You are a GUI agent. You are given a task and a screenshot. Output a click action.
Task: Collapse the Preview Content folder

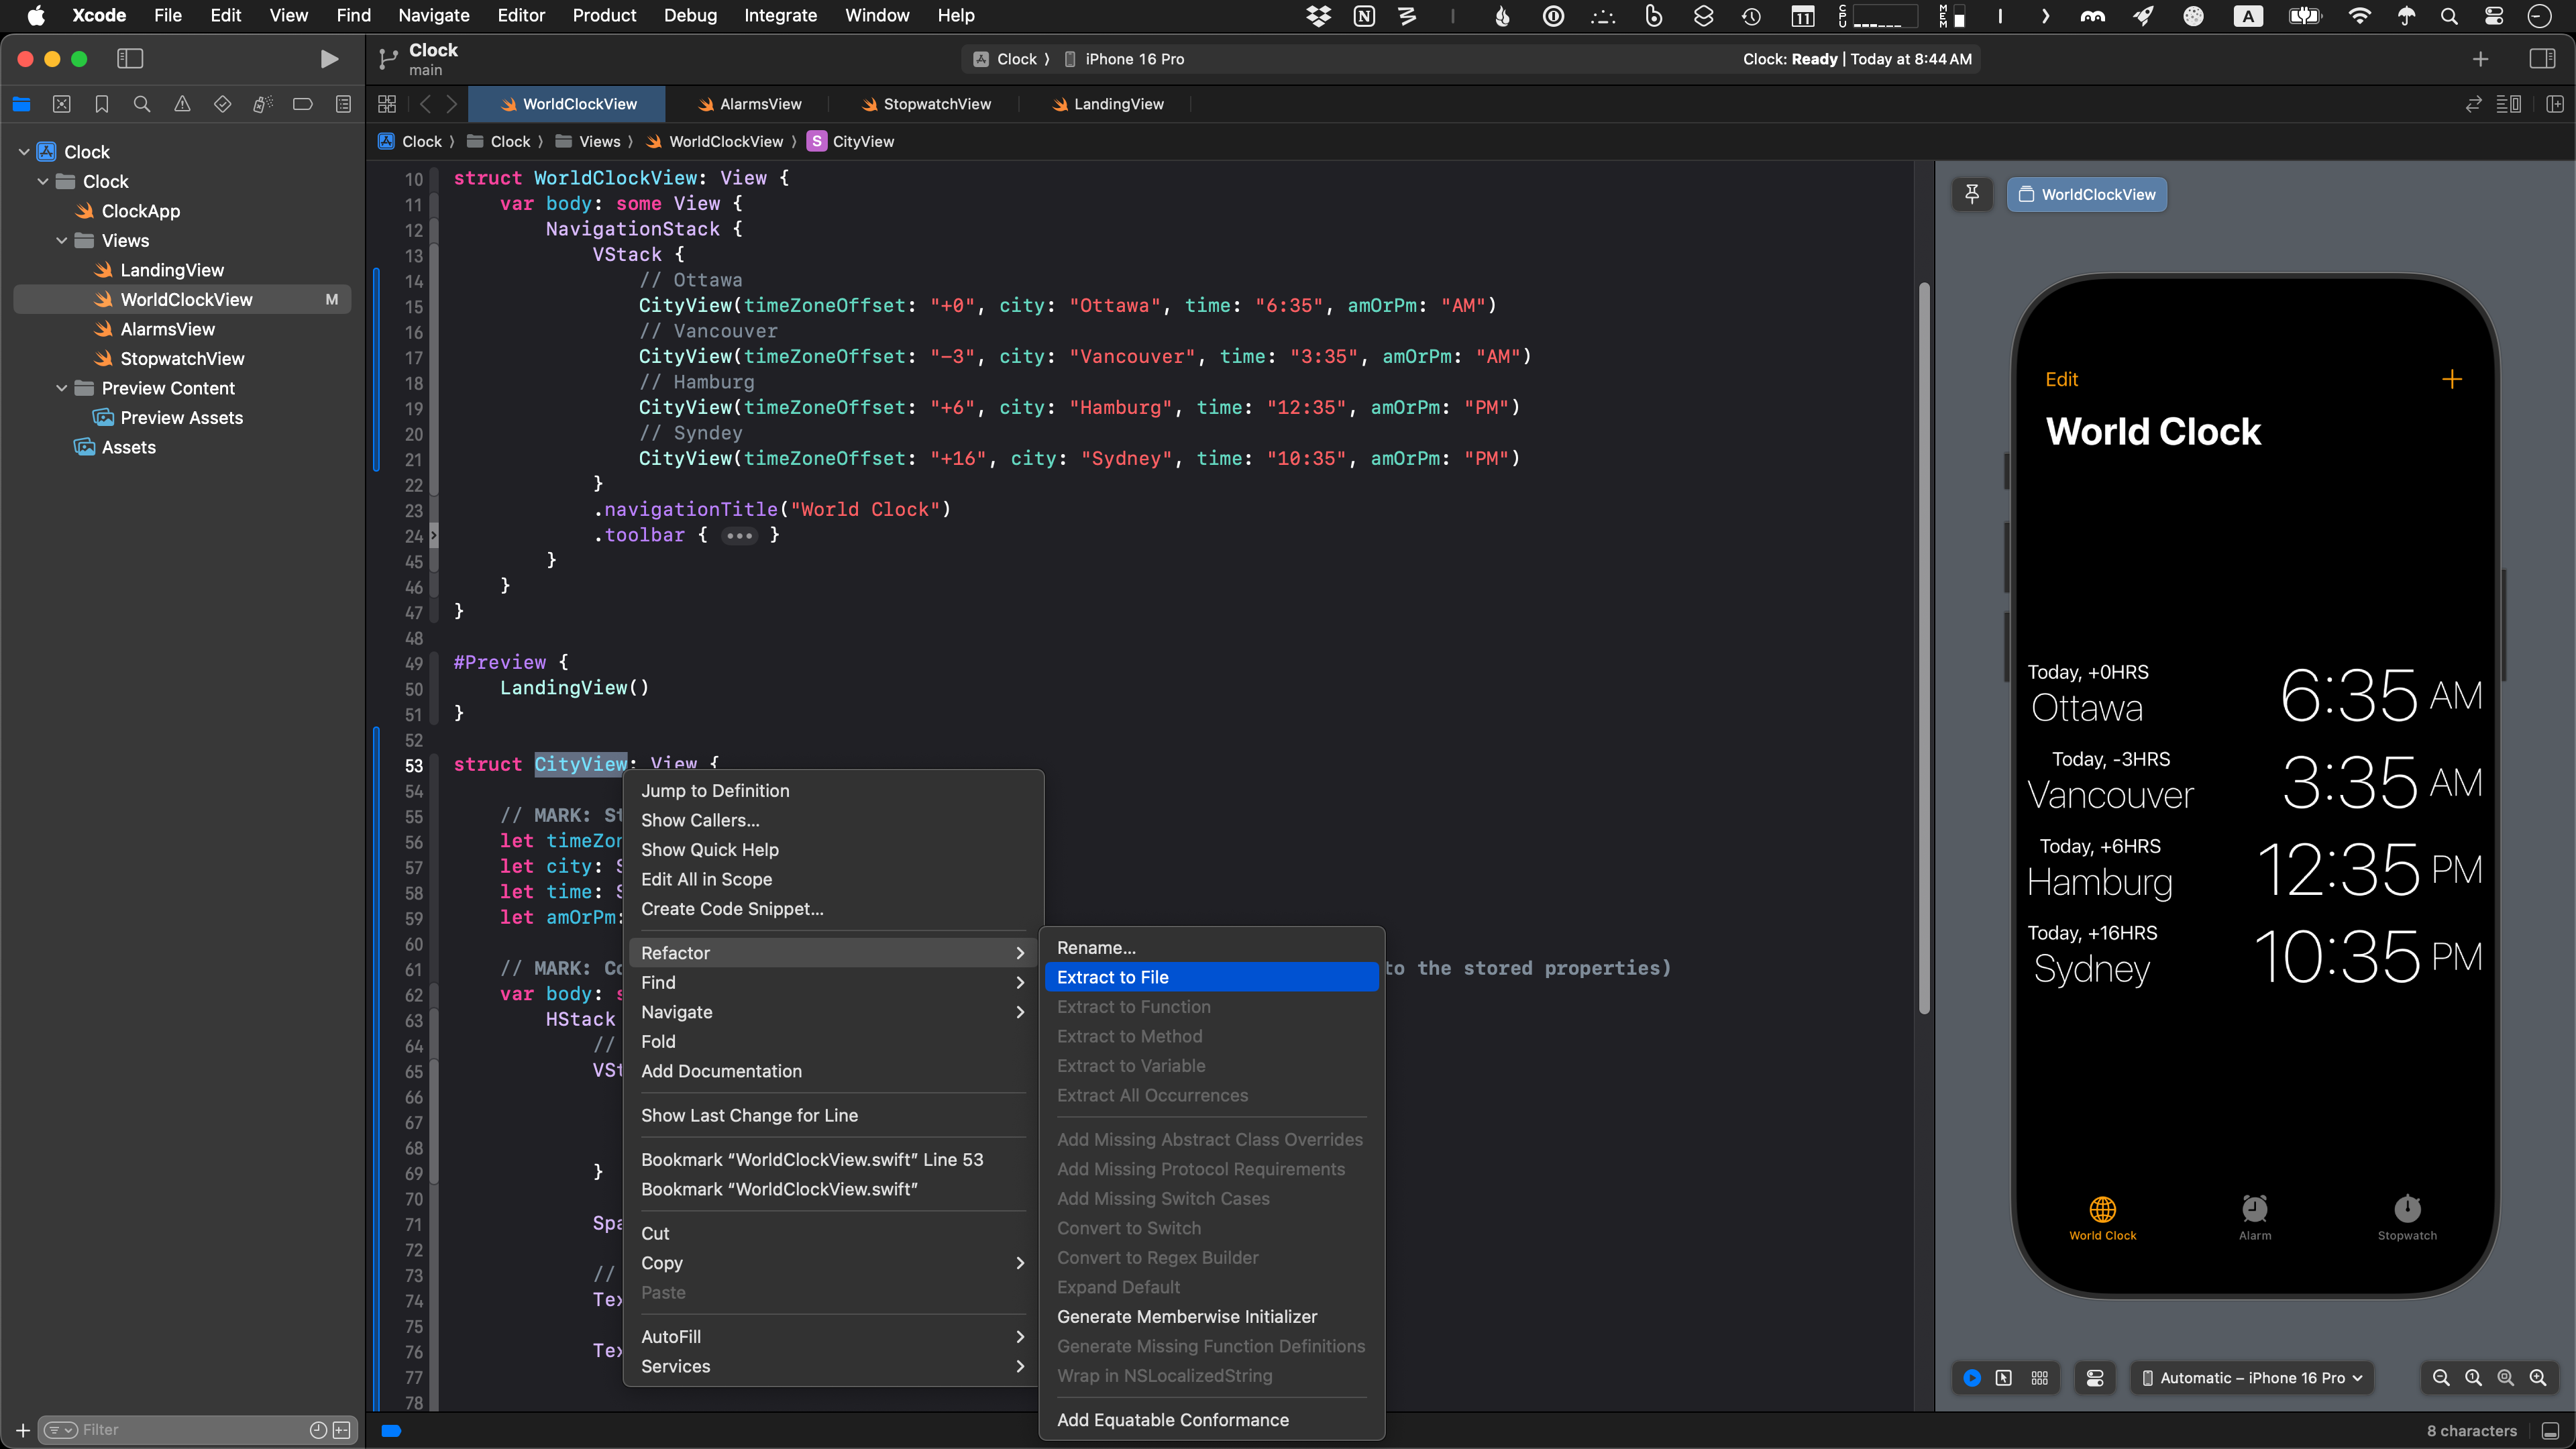click(62, 388)
